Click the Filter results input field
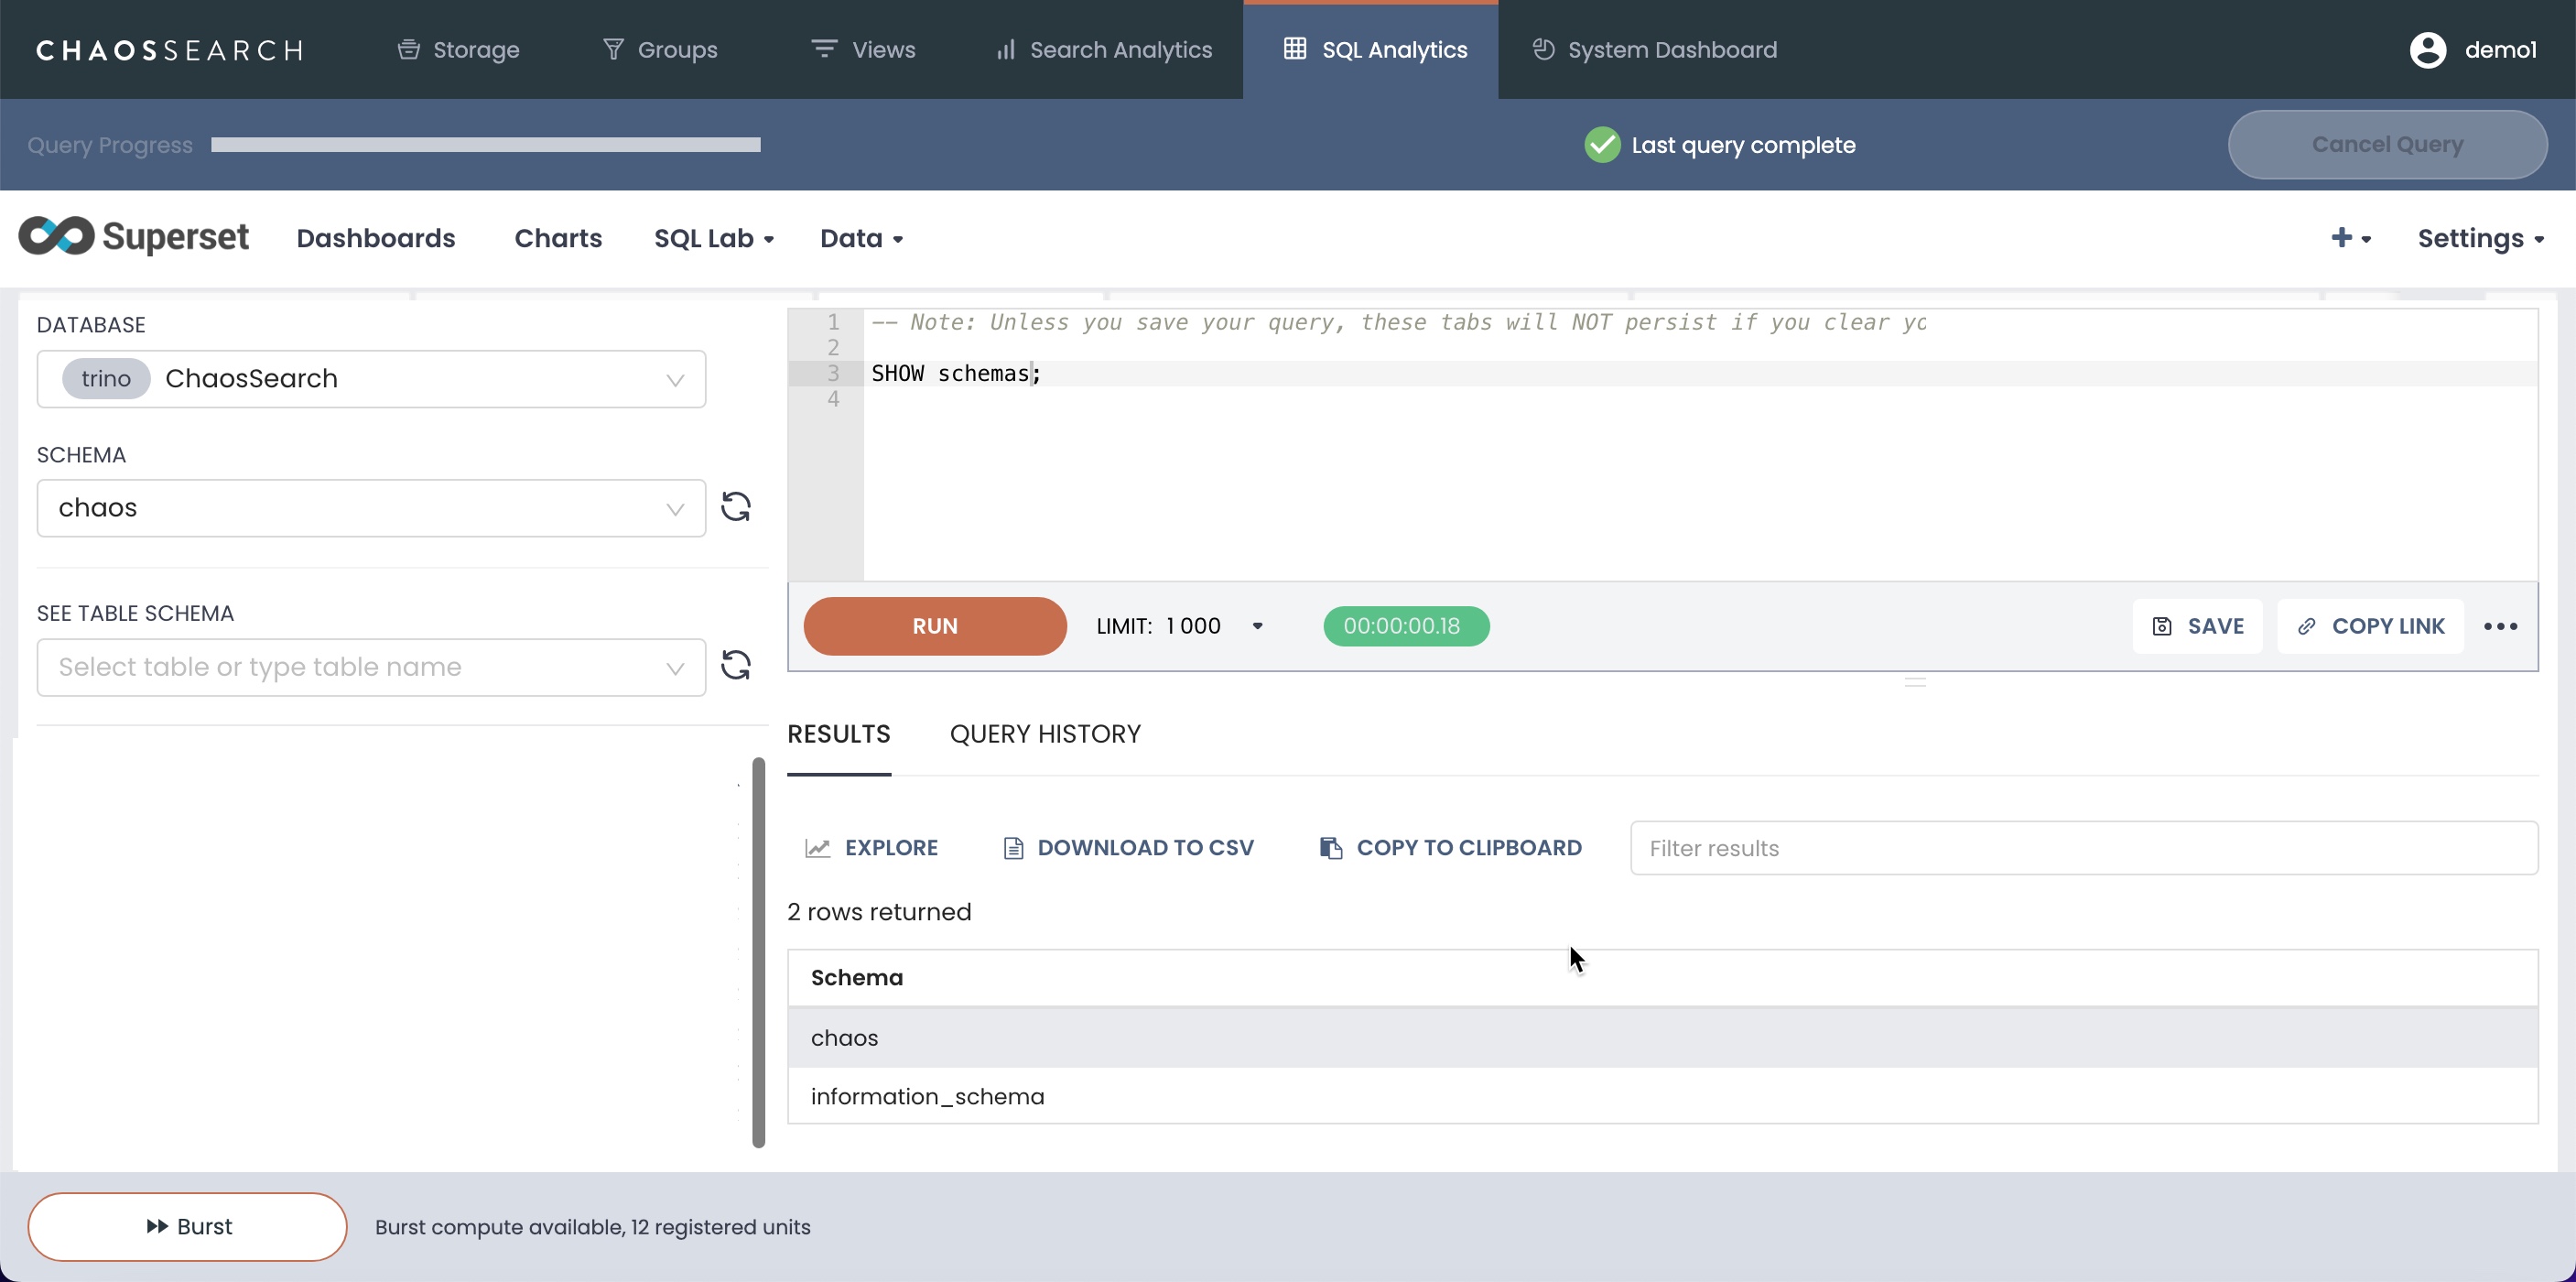This screenshot has height=1282, width=2576. pos(2083,848)
